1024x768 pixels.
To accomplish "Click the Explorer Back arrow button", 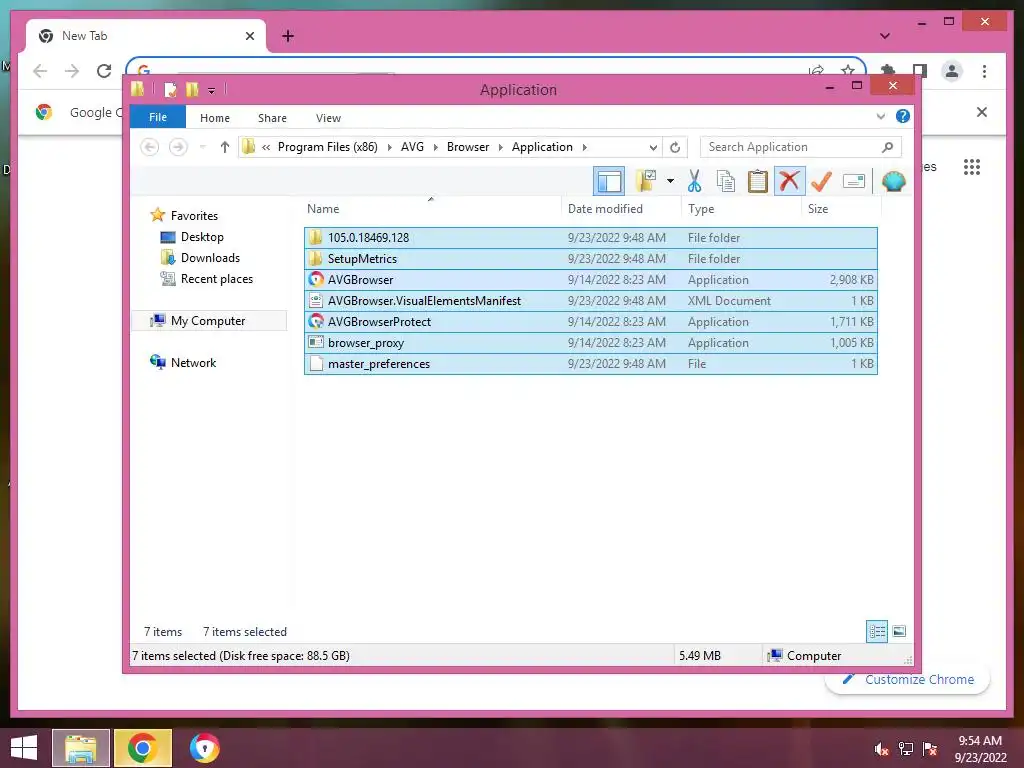I will pos(150,147).
